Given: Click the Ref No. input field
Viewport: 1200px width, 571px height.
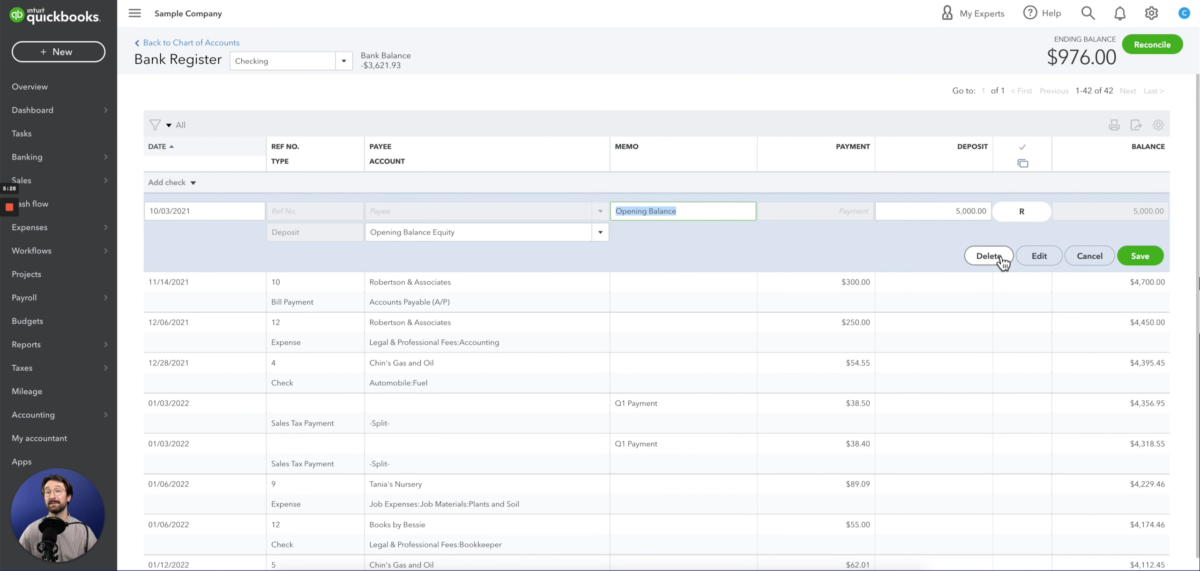Looking at the screenshot, I should pos(315,211).
